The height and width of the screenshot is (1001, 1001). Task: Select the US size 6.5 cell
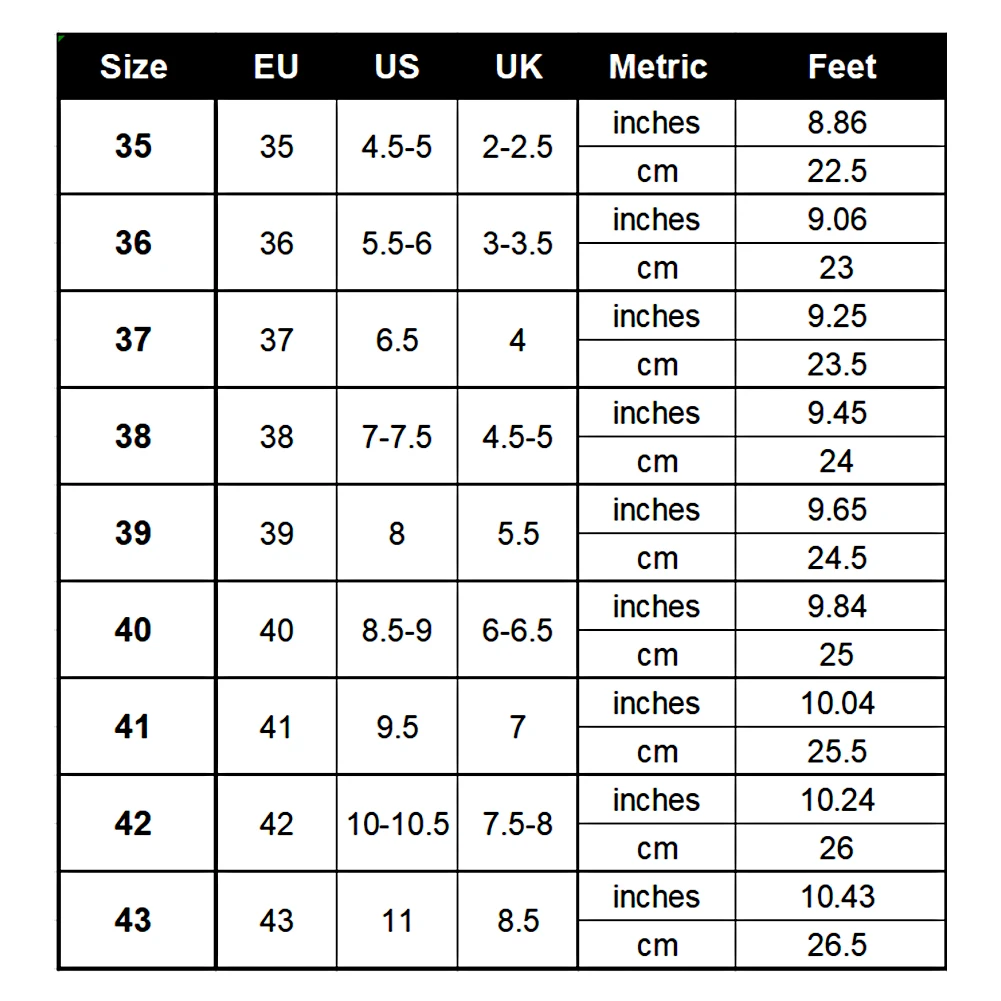click(x=397, y=340)
